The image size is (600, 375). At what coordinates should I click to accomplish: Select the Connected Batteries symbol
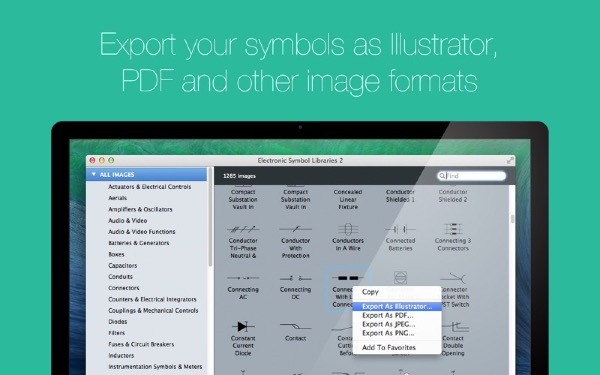click(400, 229)
